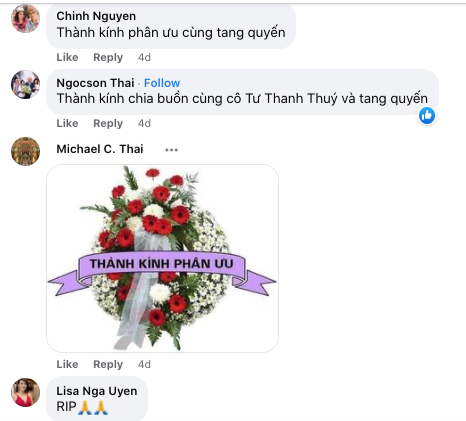
Task: Reply to Chinh Nguyen's comment
Action: pos(108,57)
